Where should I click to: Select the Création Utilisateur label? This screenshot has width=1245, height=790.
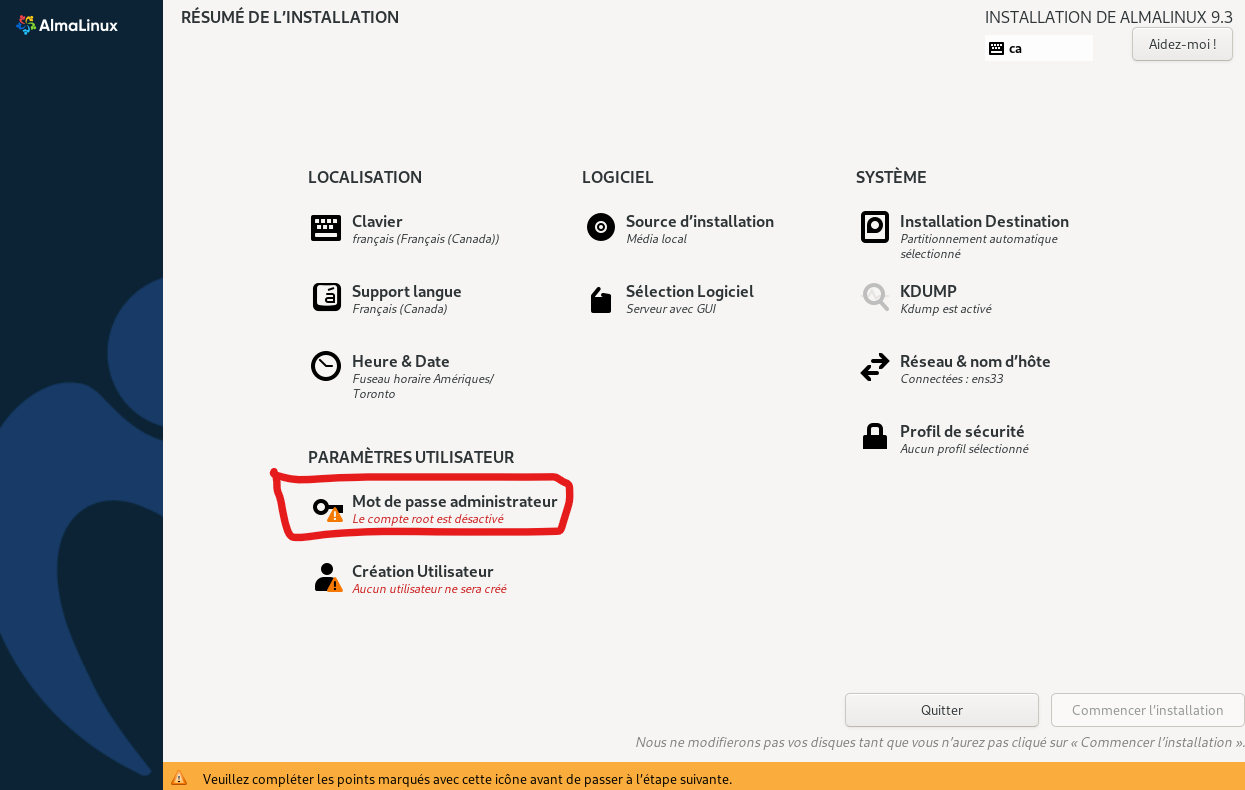click(x=422, y=571)
